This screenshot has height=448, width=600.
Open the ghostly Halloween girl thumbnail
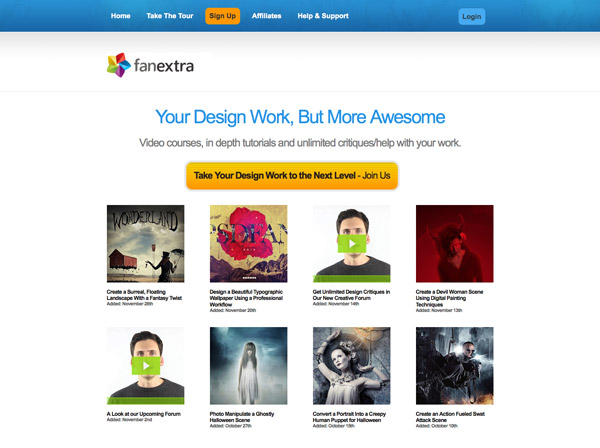coord(249,366)
